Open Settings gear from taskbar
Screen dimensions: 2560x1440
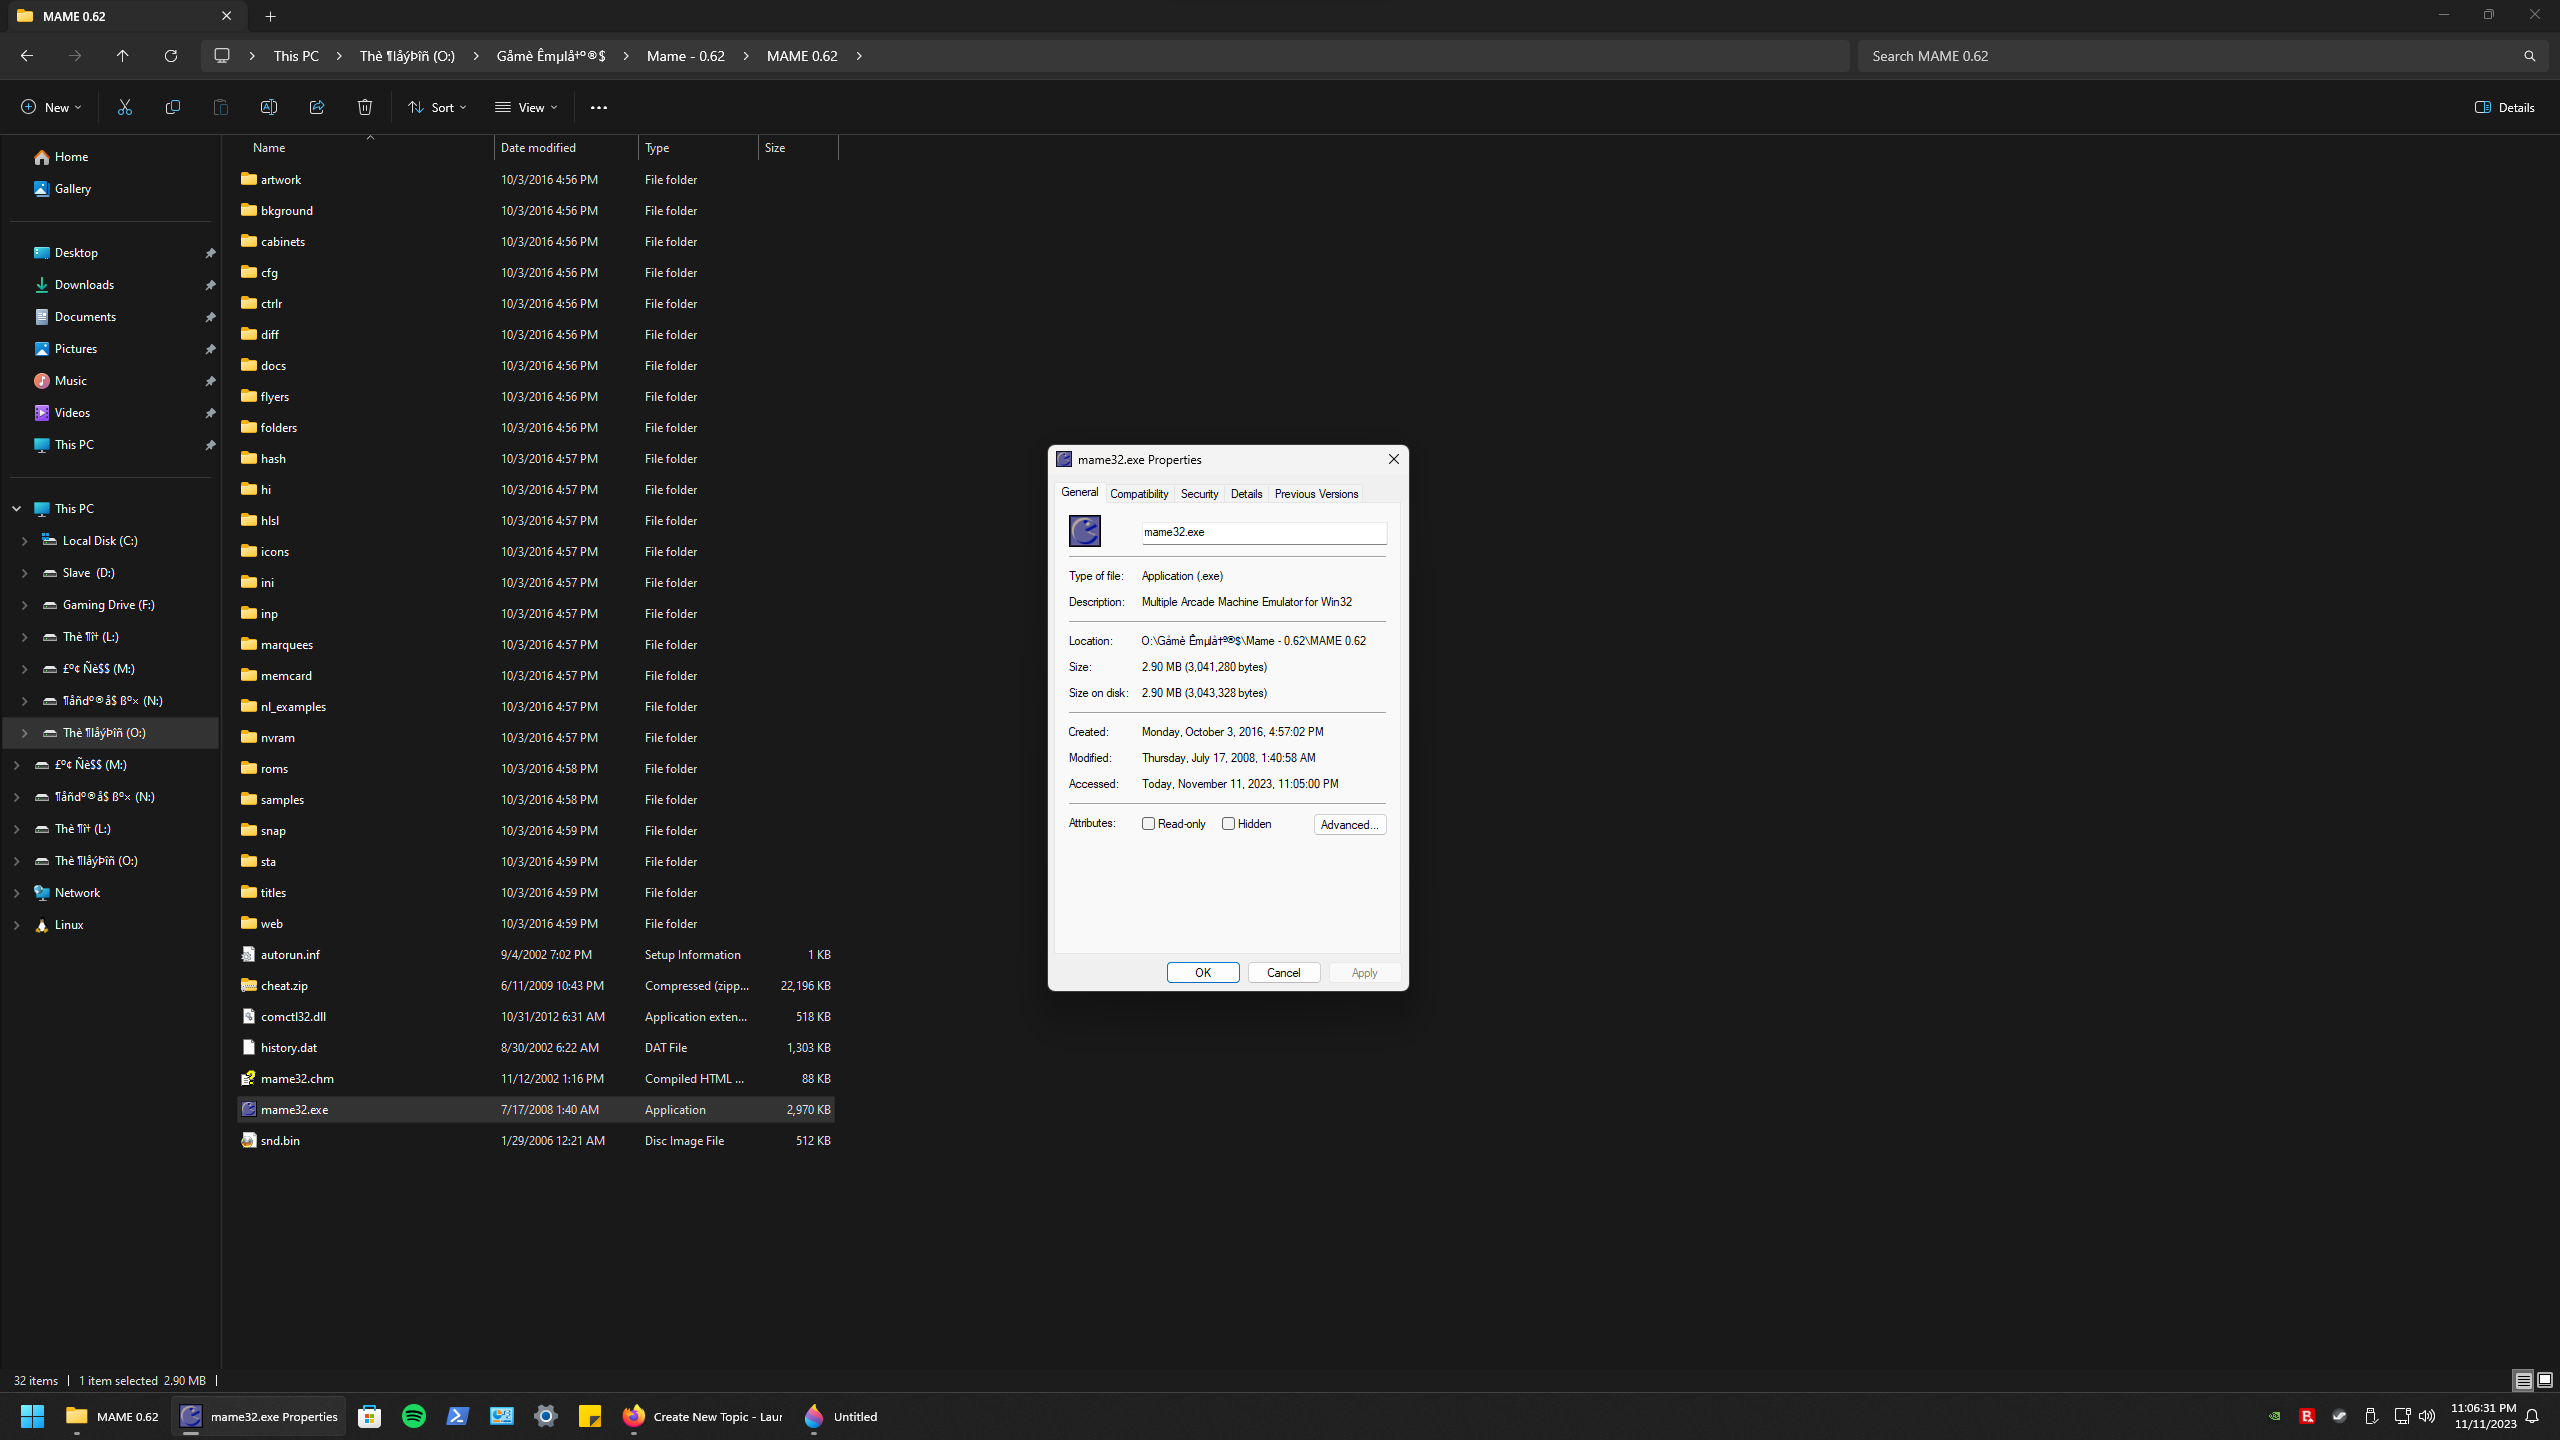(546, 1416)
